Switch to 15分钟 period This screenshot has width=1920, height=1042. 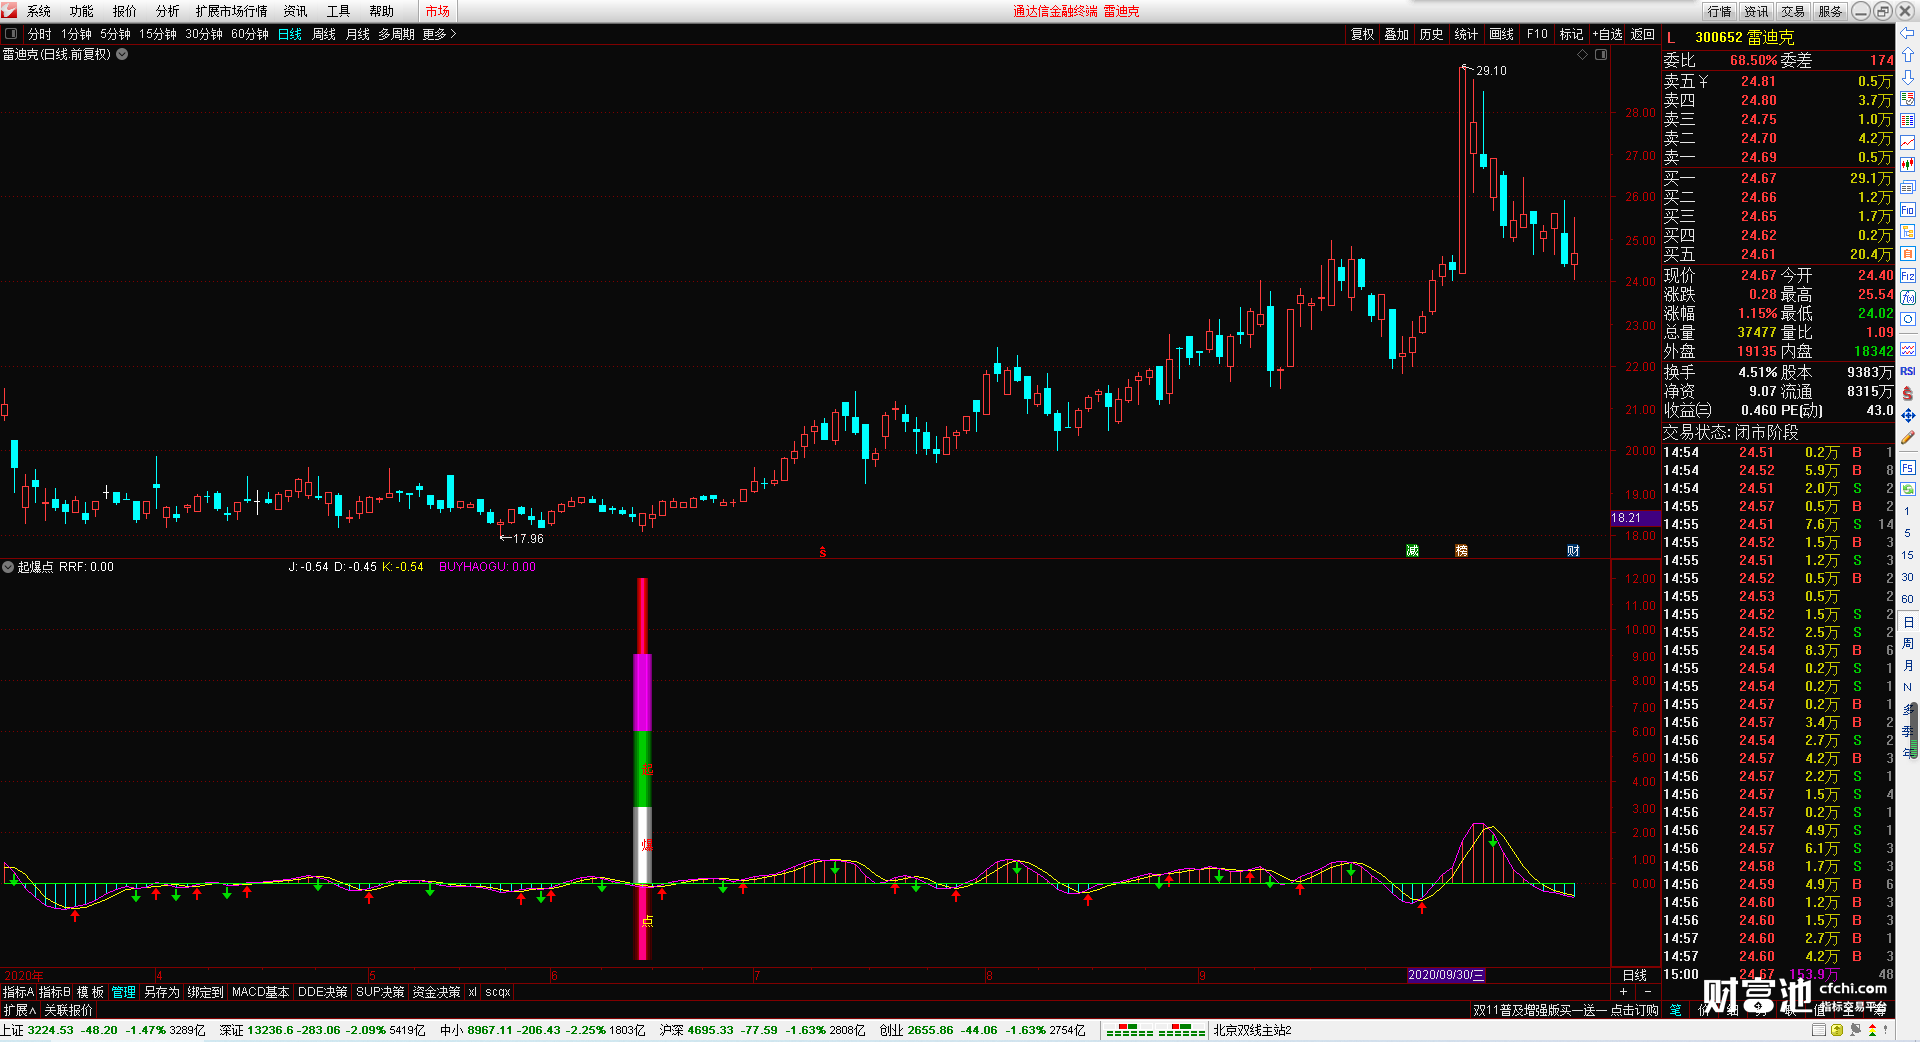157,34
